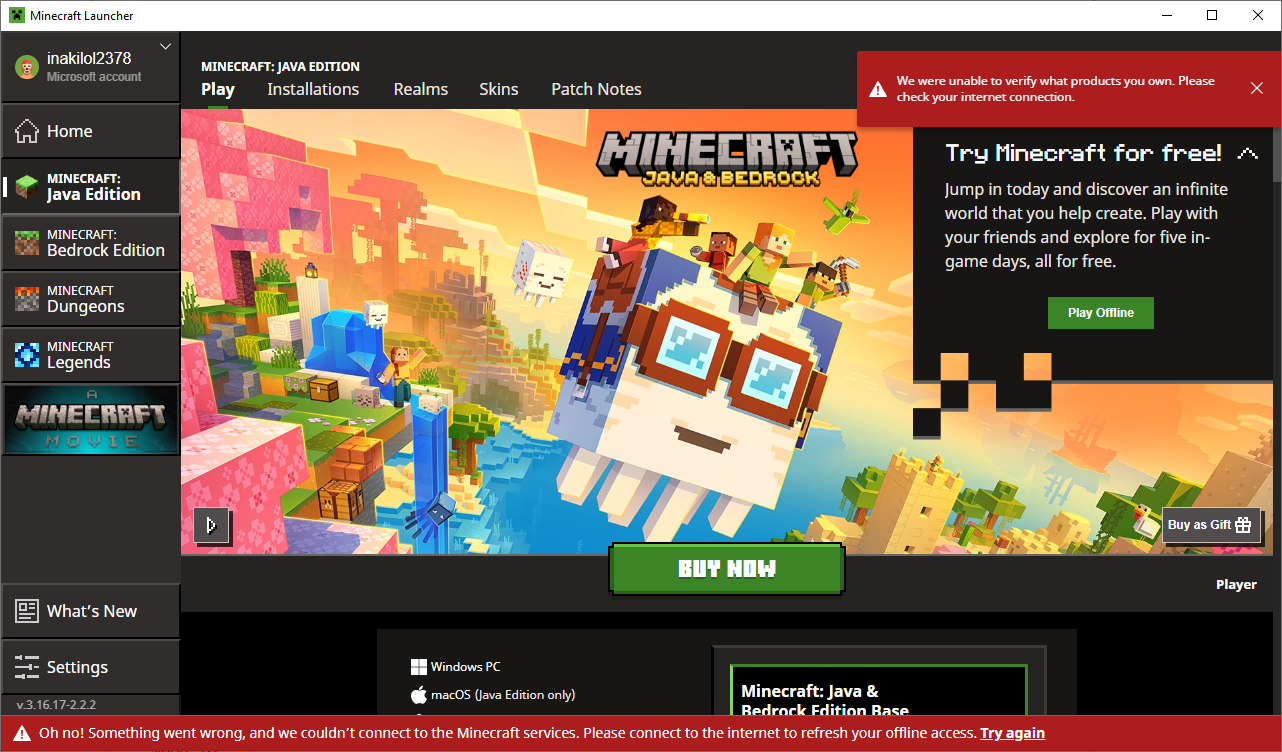1282x752 pixels.
Task: Go to the Realms tab
Action: 421,89
